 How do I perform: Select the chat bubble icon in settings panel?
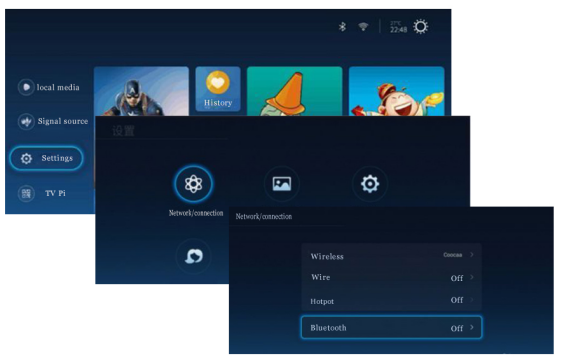coord(194,256)
